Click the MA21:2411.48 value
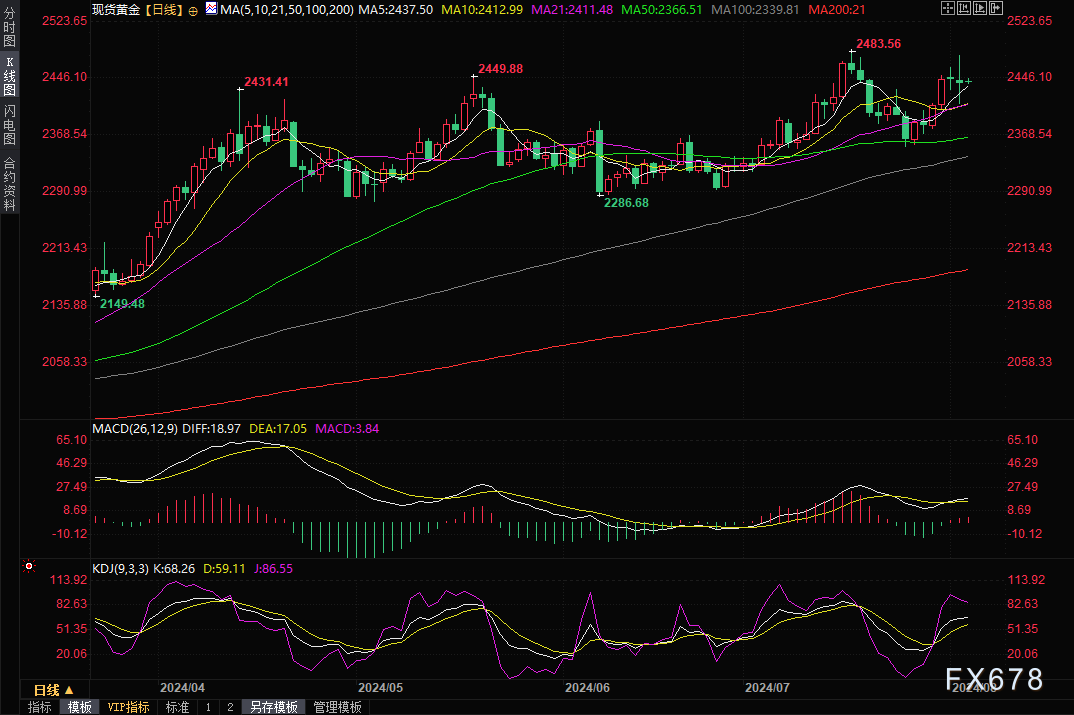 click(572, 10)
